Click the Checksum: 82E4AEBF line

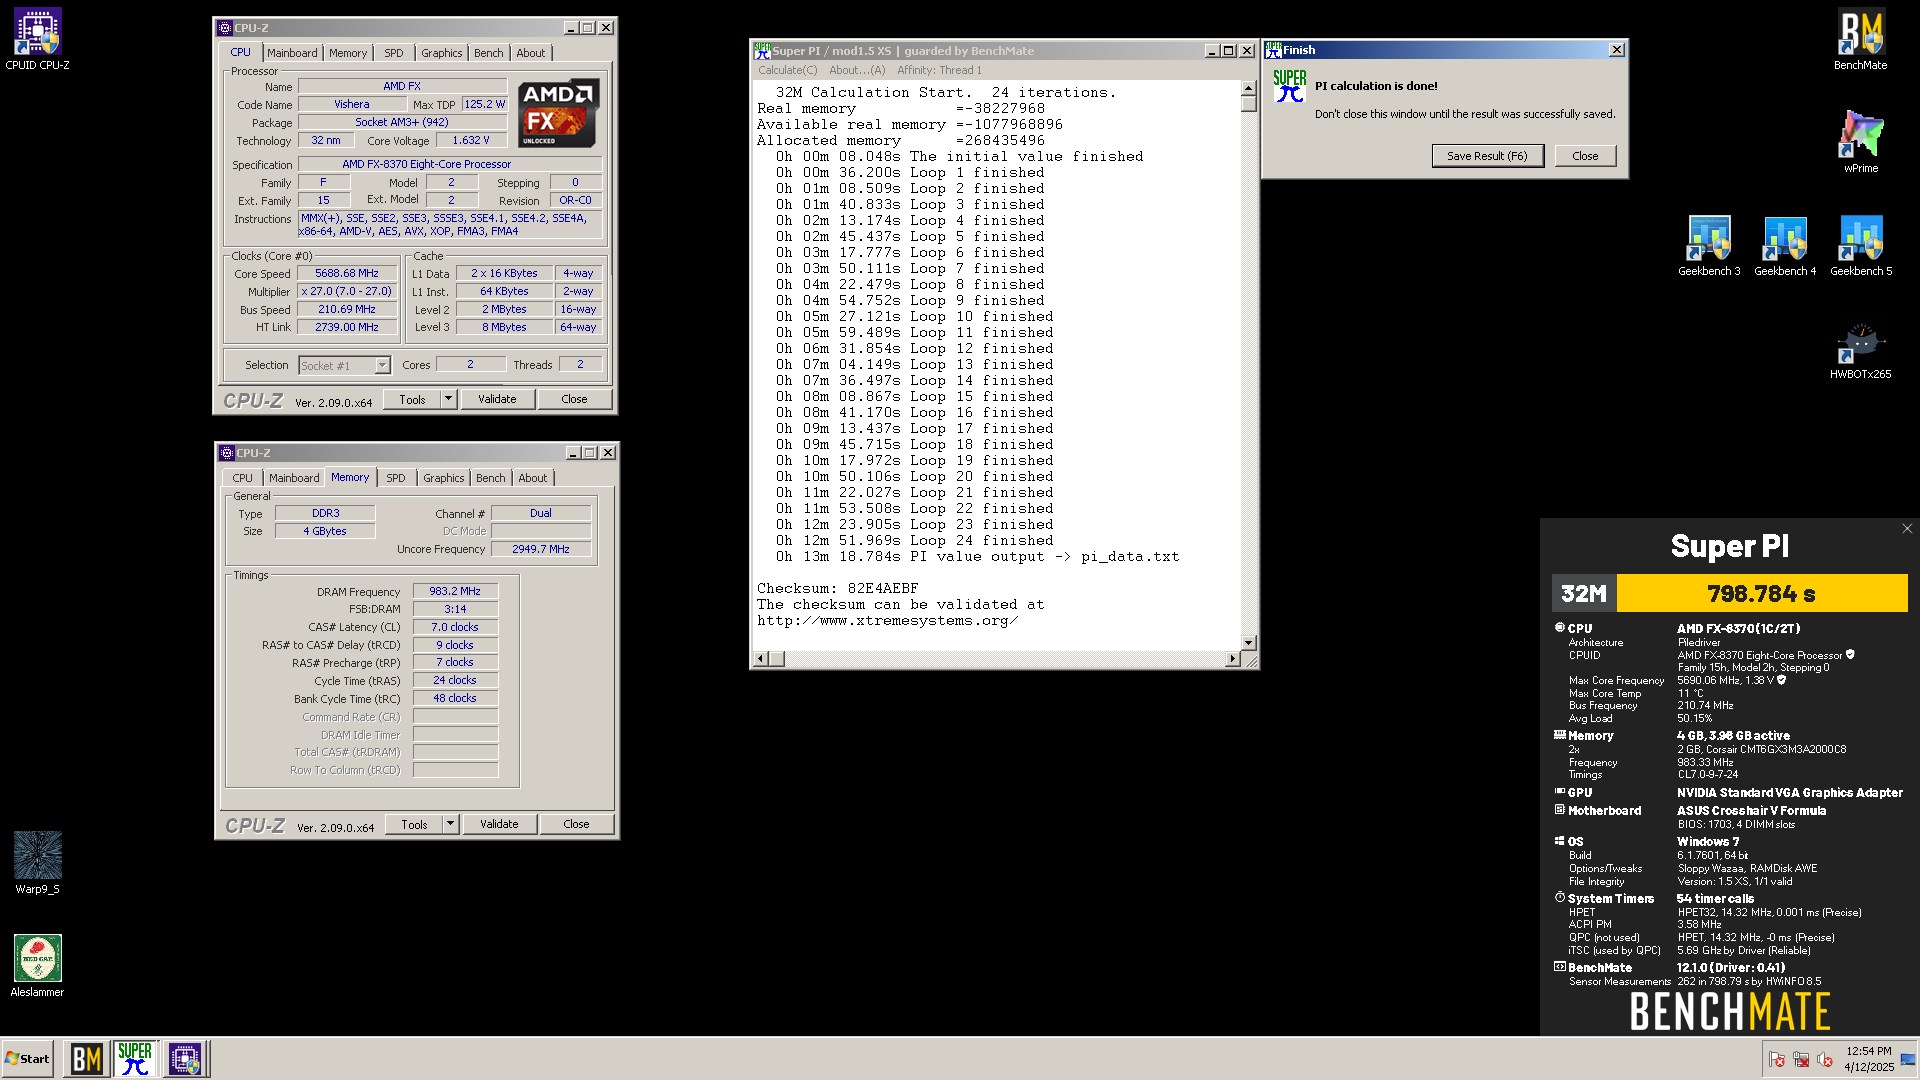pos(837,588)
